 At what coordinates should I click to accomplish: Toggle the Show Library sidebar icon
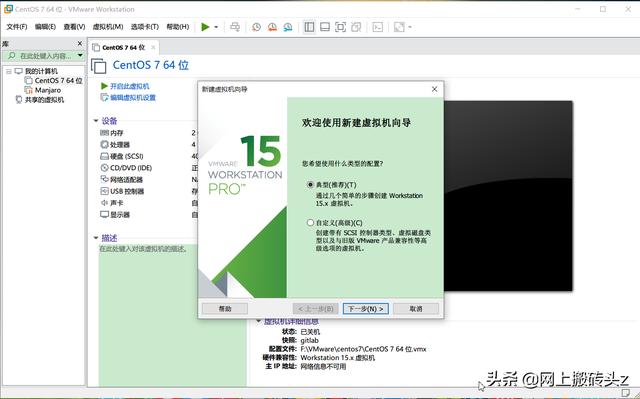(309, 27)
